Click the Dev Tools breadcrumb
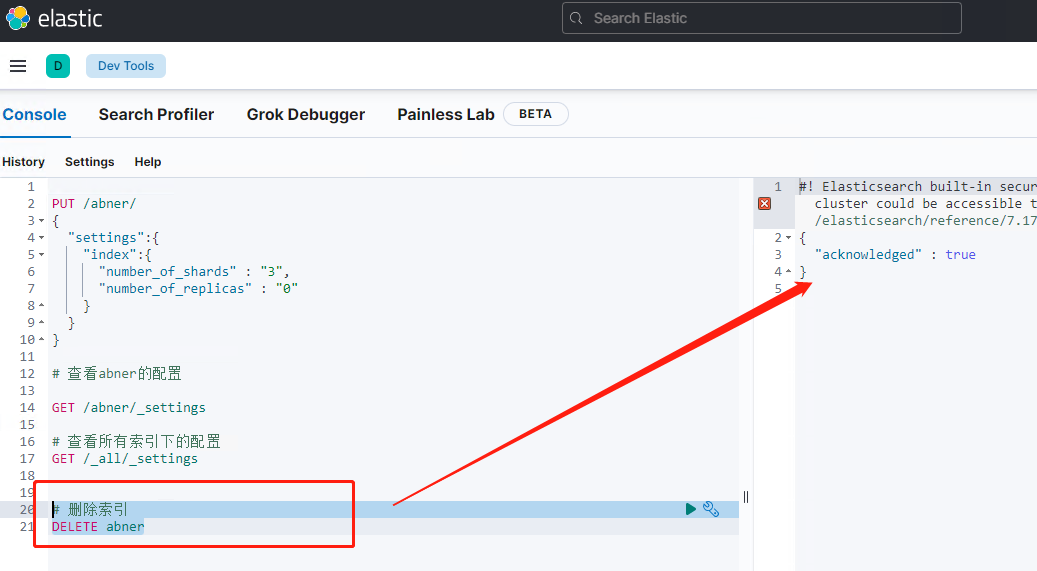 point(126,66)
